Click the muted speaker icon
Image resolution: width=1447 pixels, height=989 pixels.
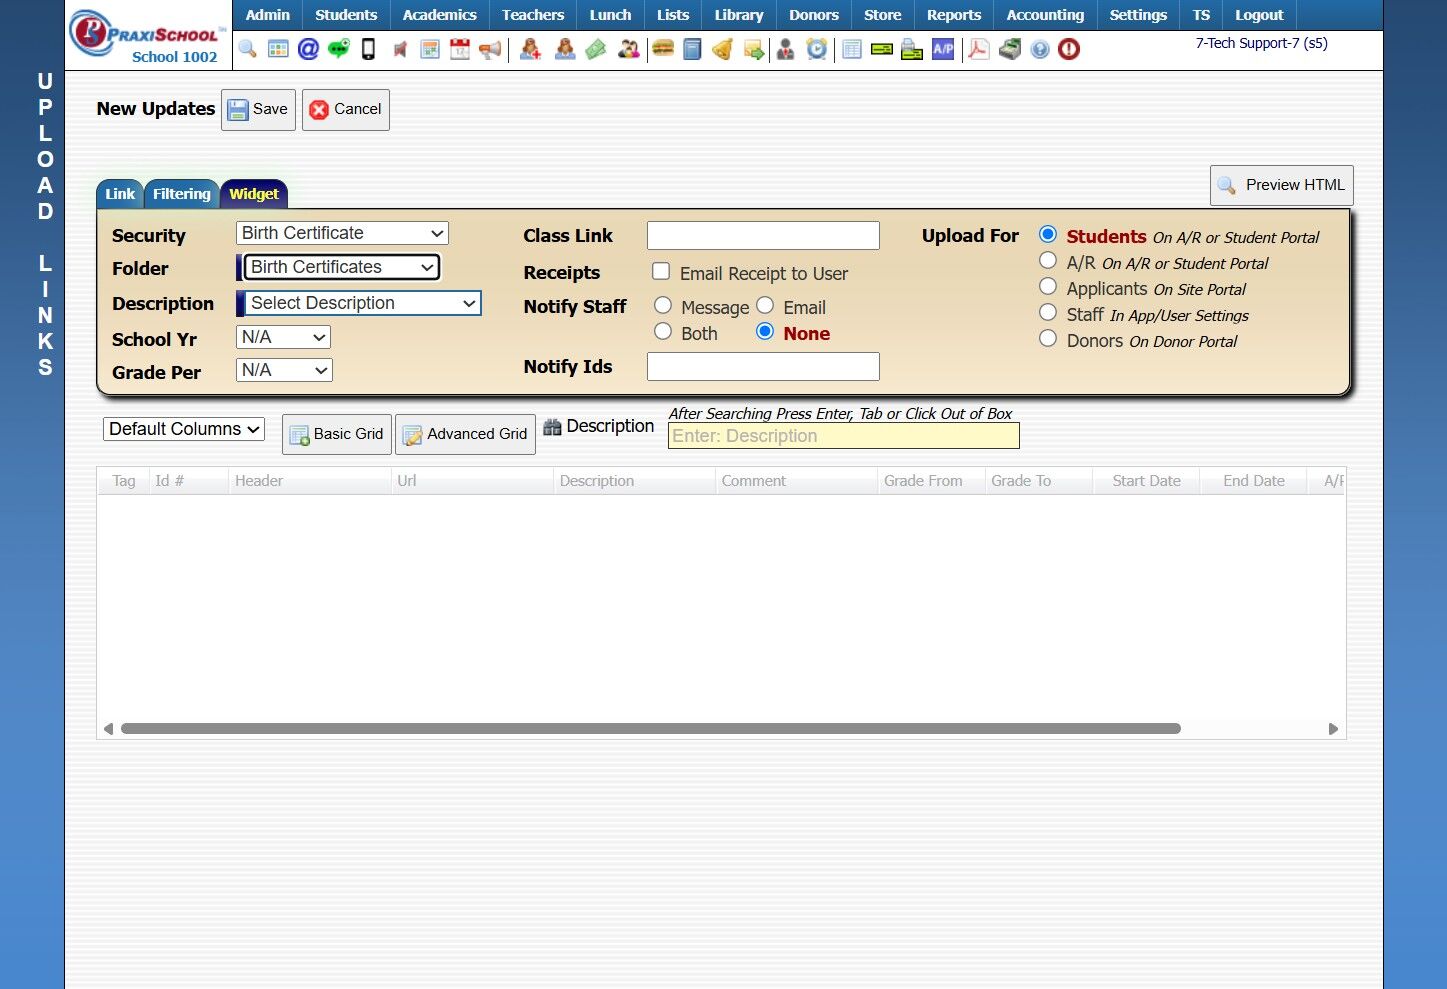(400, 49)
